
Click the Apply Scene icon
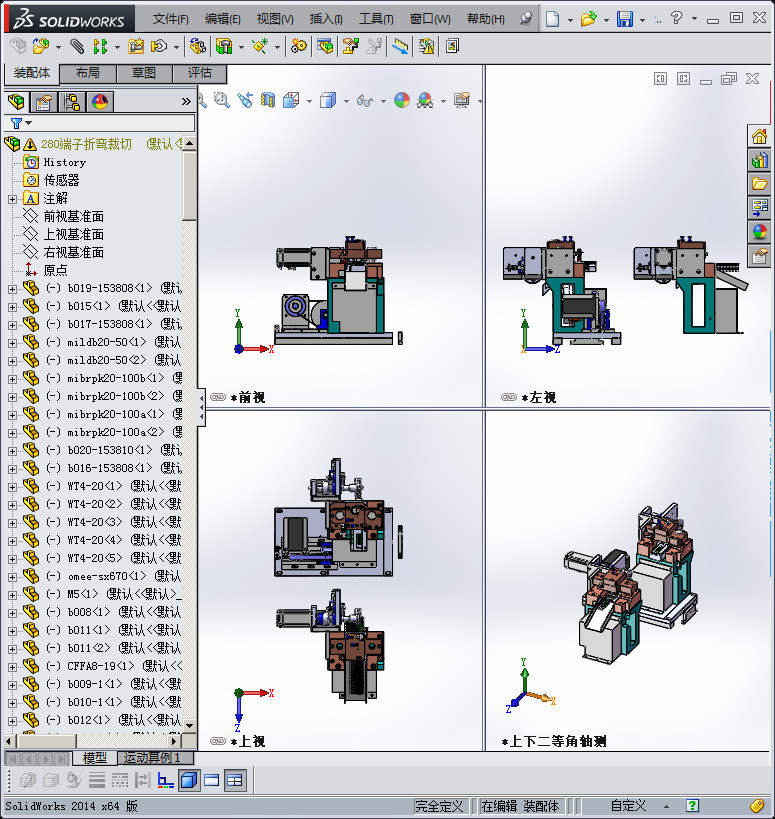[x=425, y=100]
